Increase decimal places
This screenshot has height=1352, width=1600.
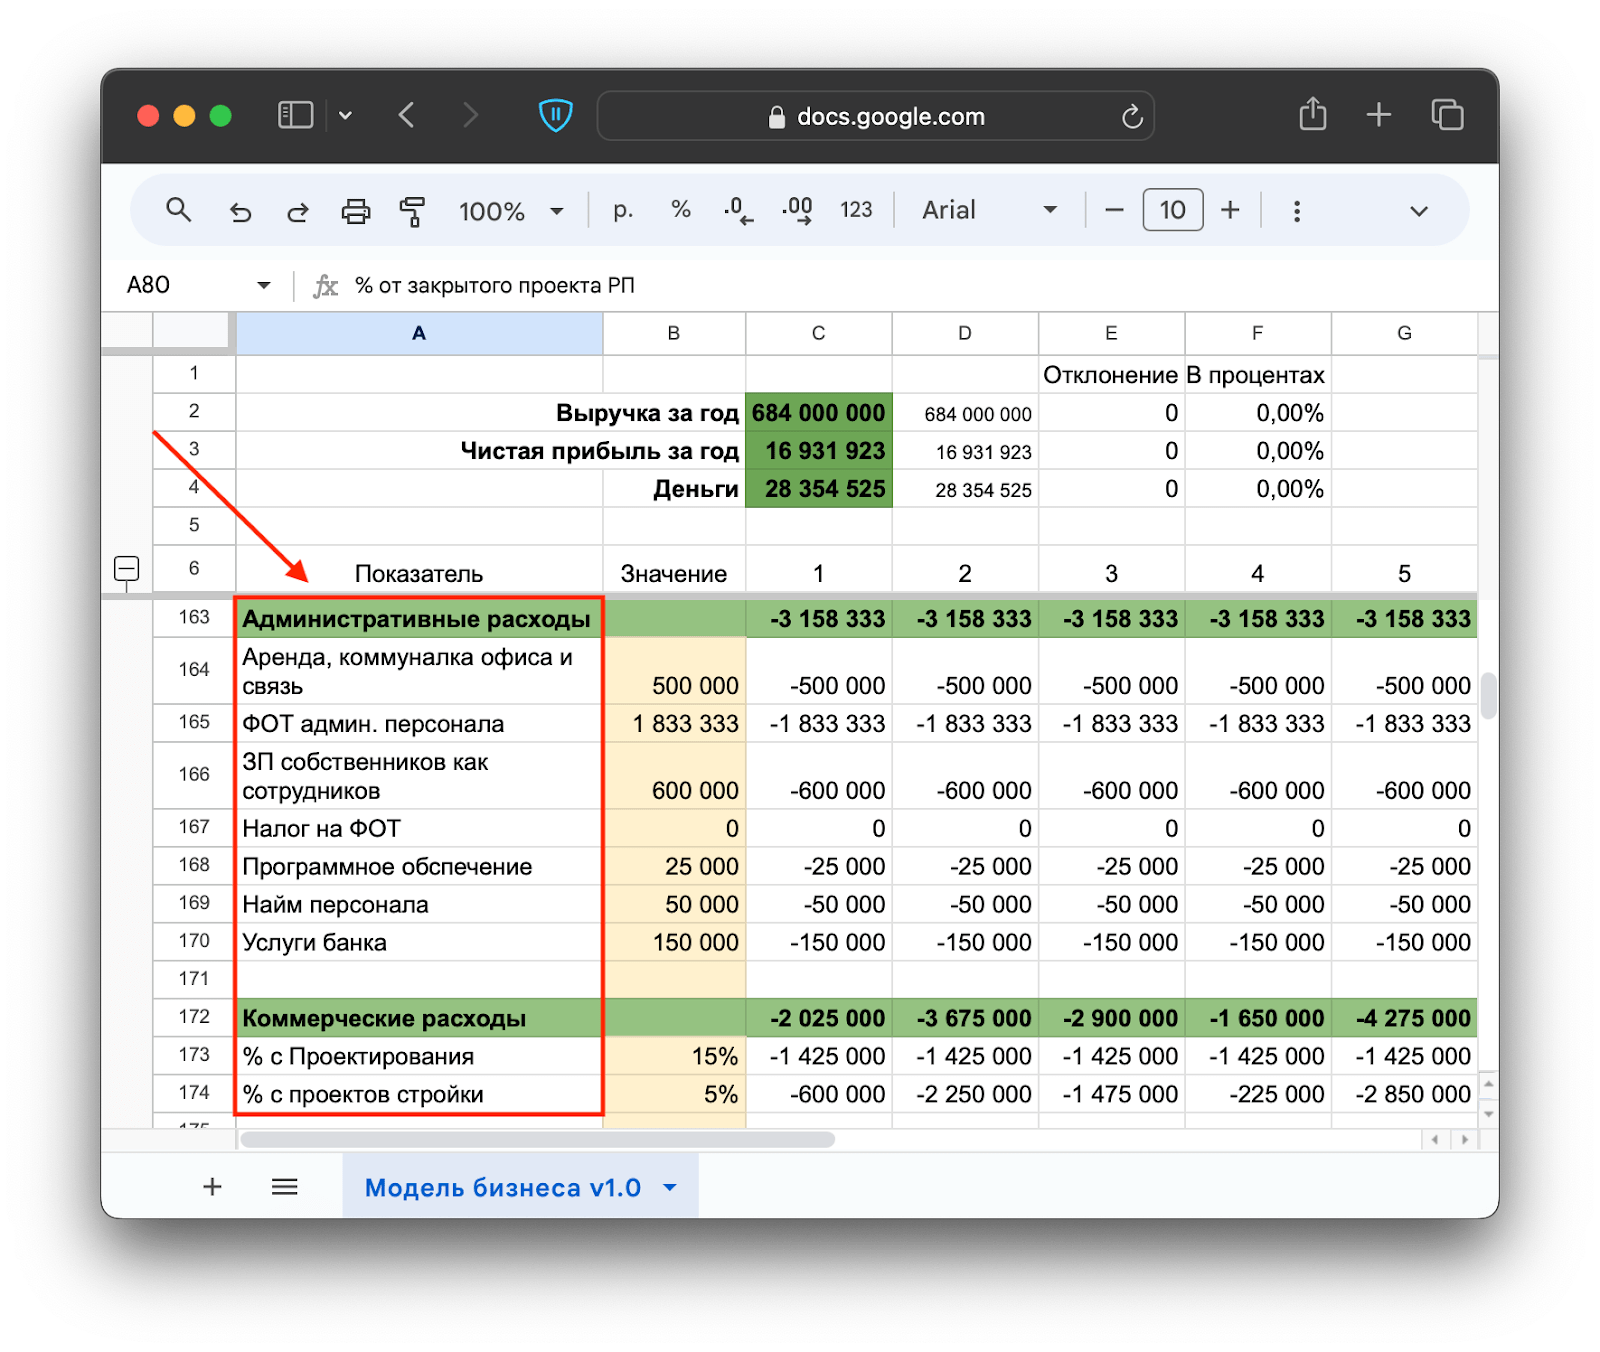tap(797, 211)
